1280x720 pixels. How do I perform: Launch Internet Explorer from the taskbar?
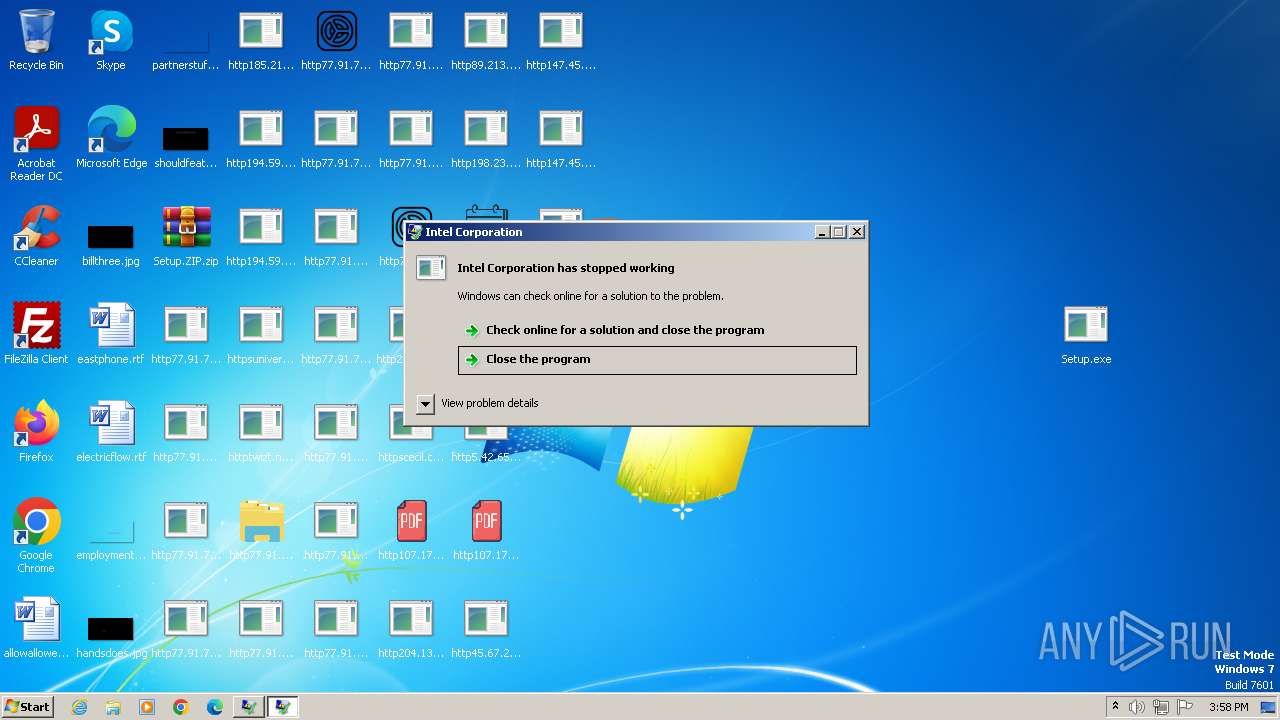(x=79, y=707)
